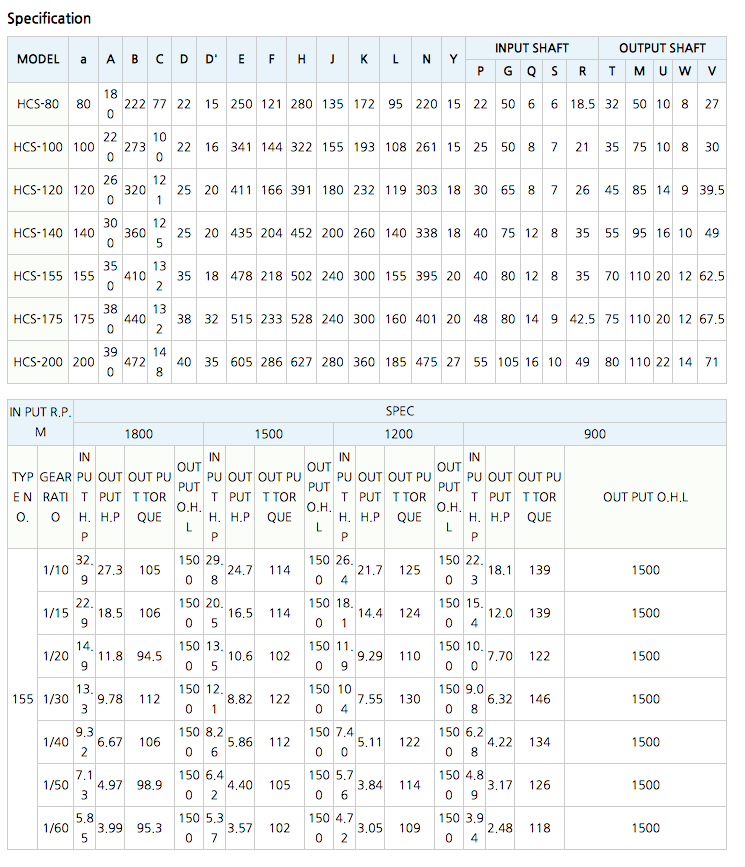
Task: Click the INPUT SHAFT group header
Action: [x=532, y=48]
